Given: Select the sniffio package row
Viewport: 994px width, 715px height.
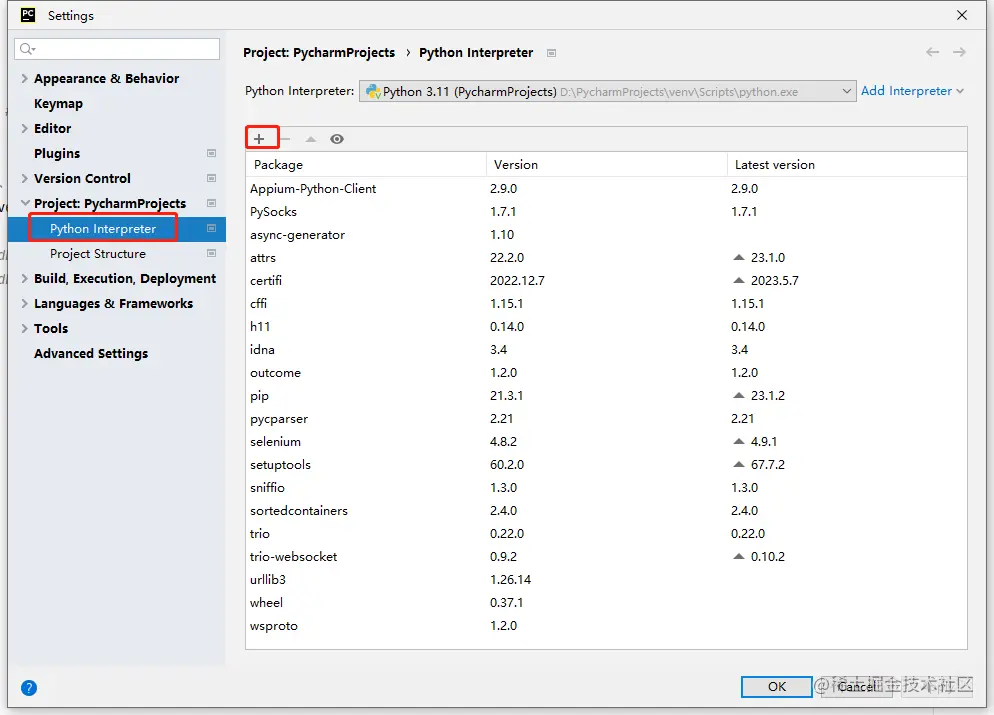Looking at the screenshot, I should (x=606, y=487).
